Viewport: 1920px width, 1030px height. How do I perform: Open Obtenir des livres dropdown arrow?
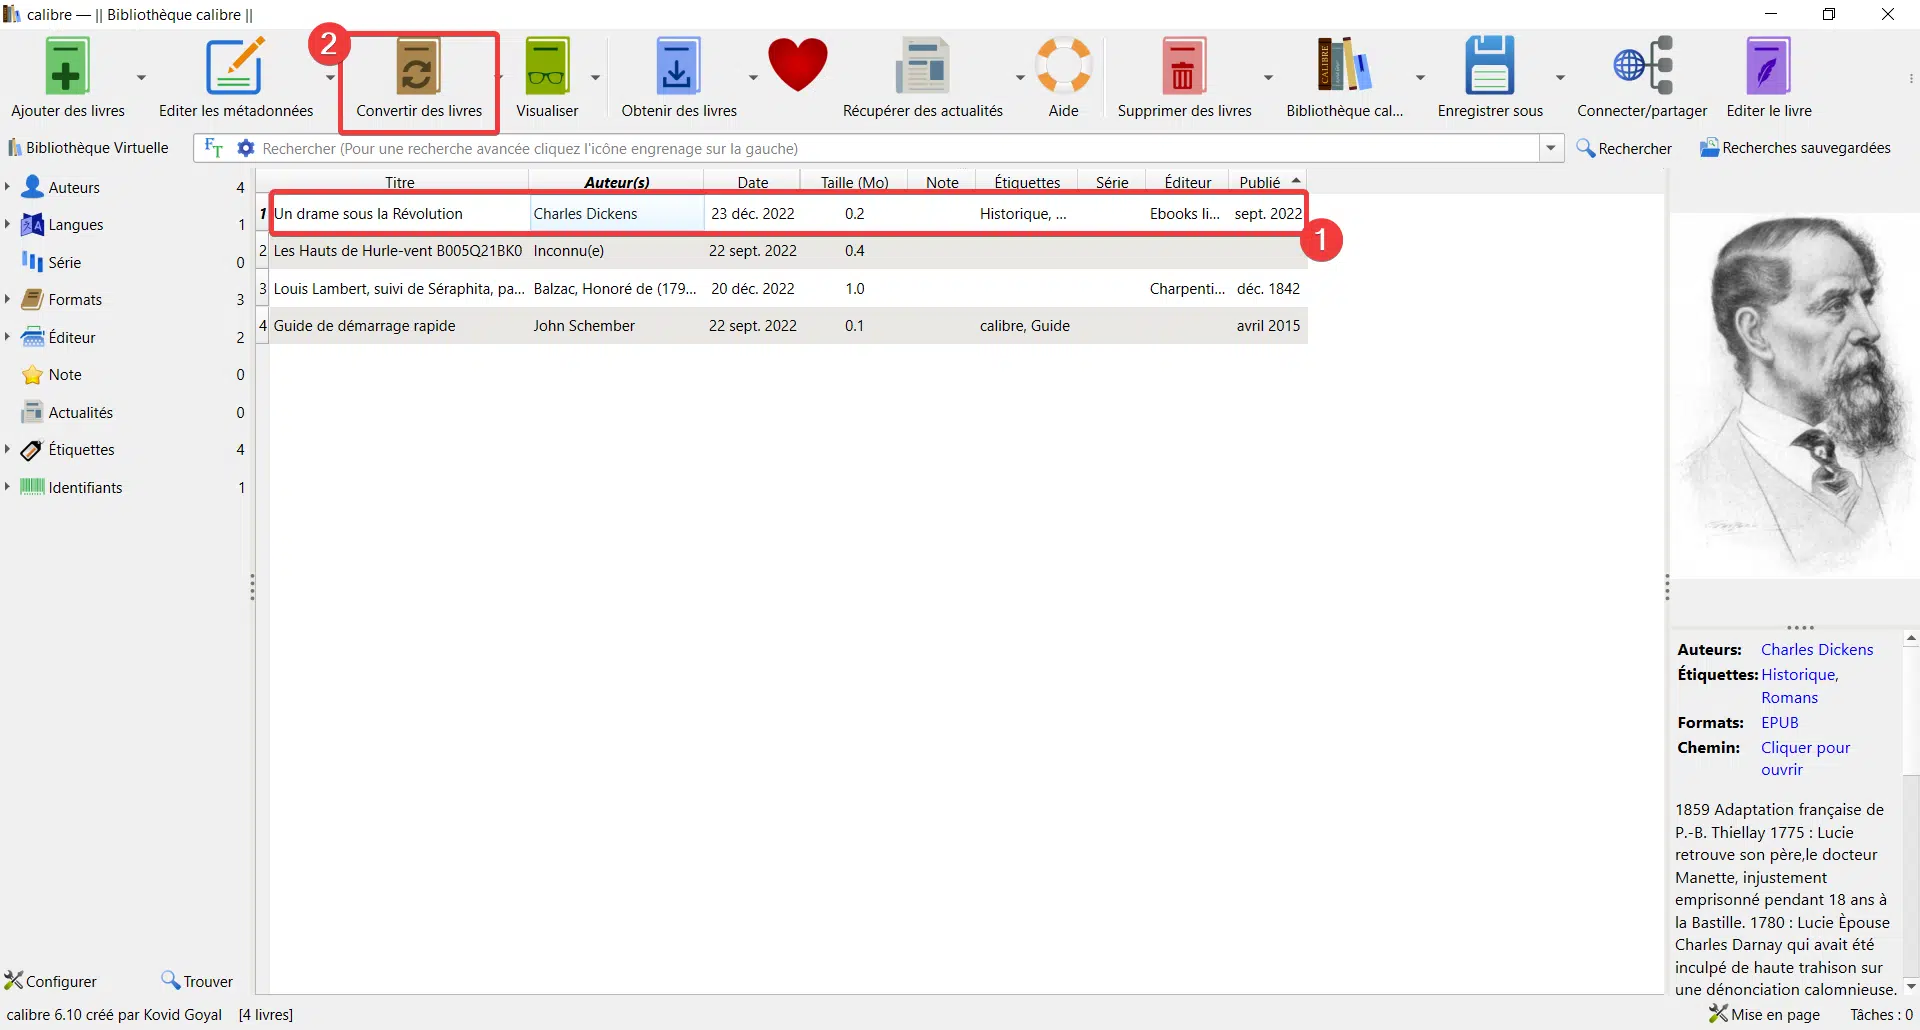click(753, 77)
